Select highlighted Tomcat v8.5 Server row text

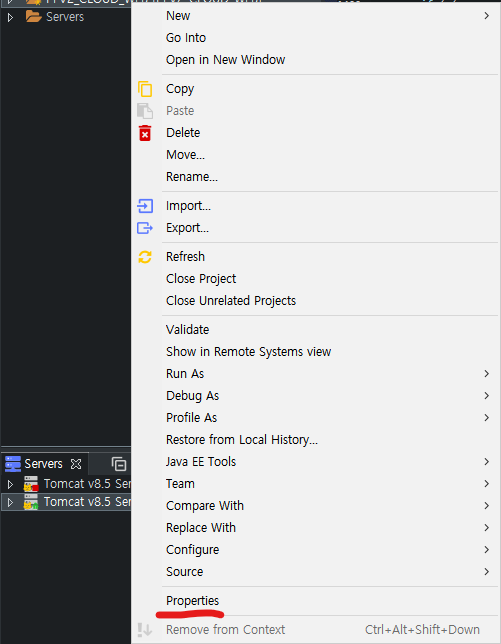[87, 502]
